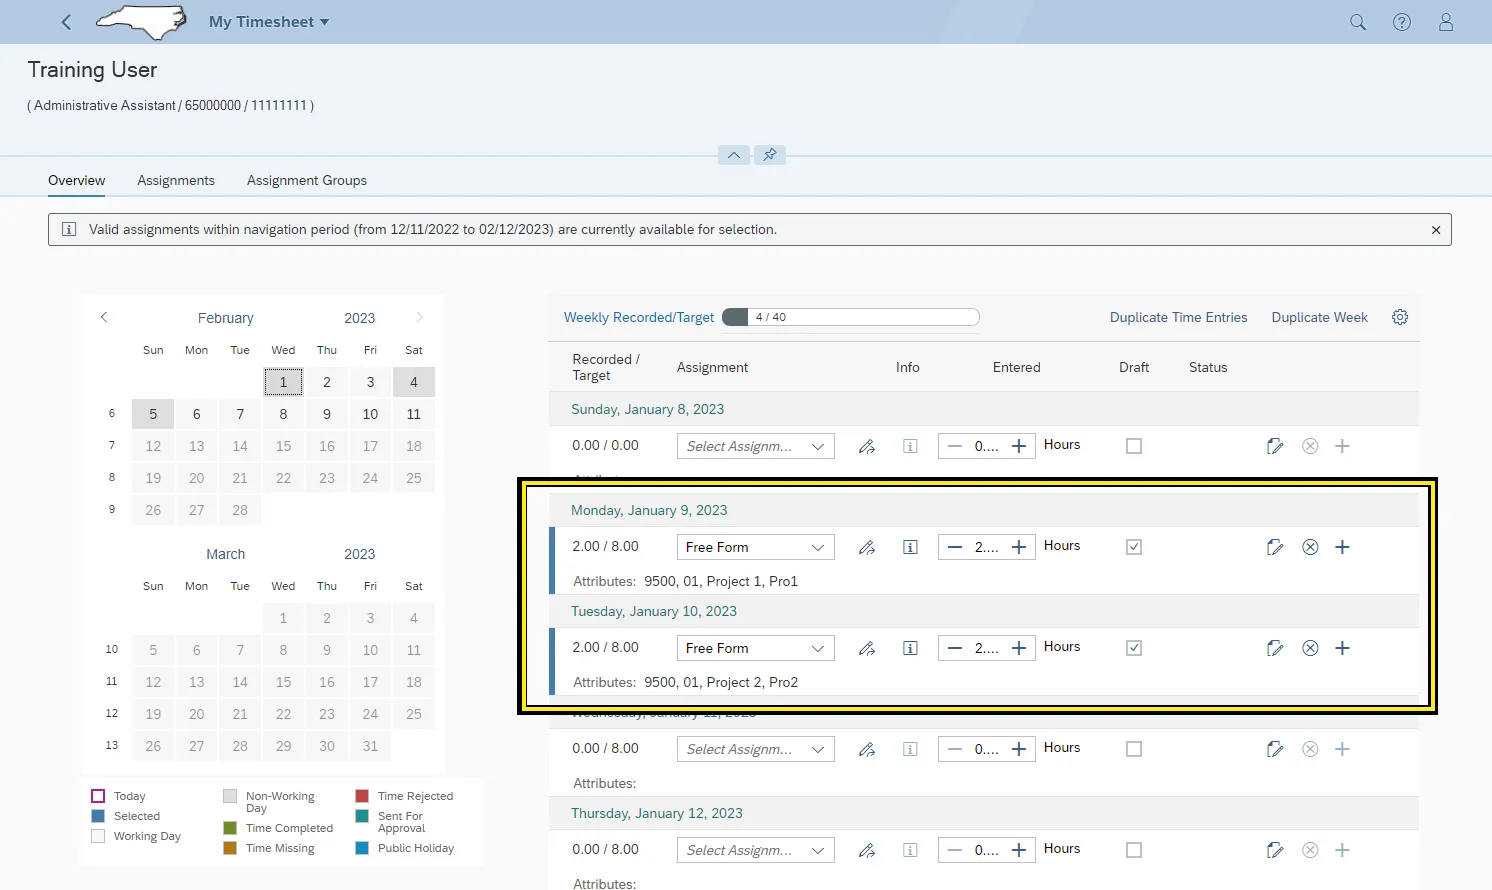
Task: Switch to the Assignments tab
Action: [176, 181]
